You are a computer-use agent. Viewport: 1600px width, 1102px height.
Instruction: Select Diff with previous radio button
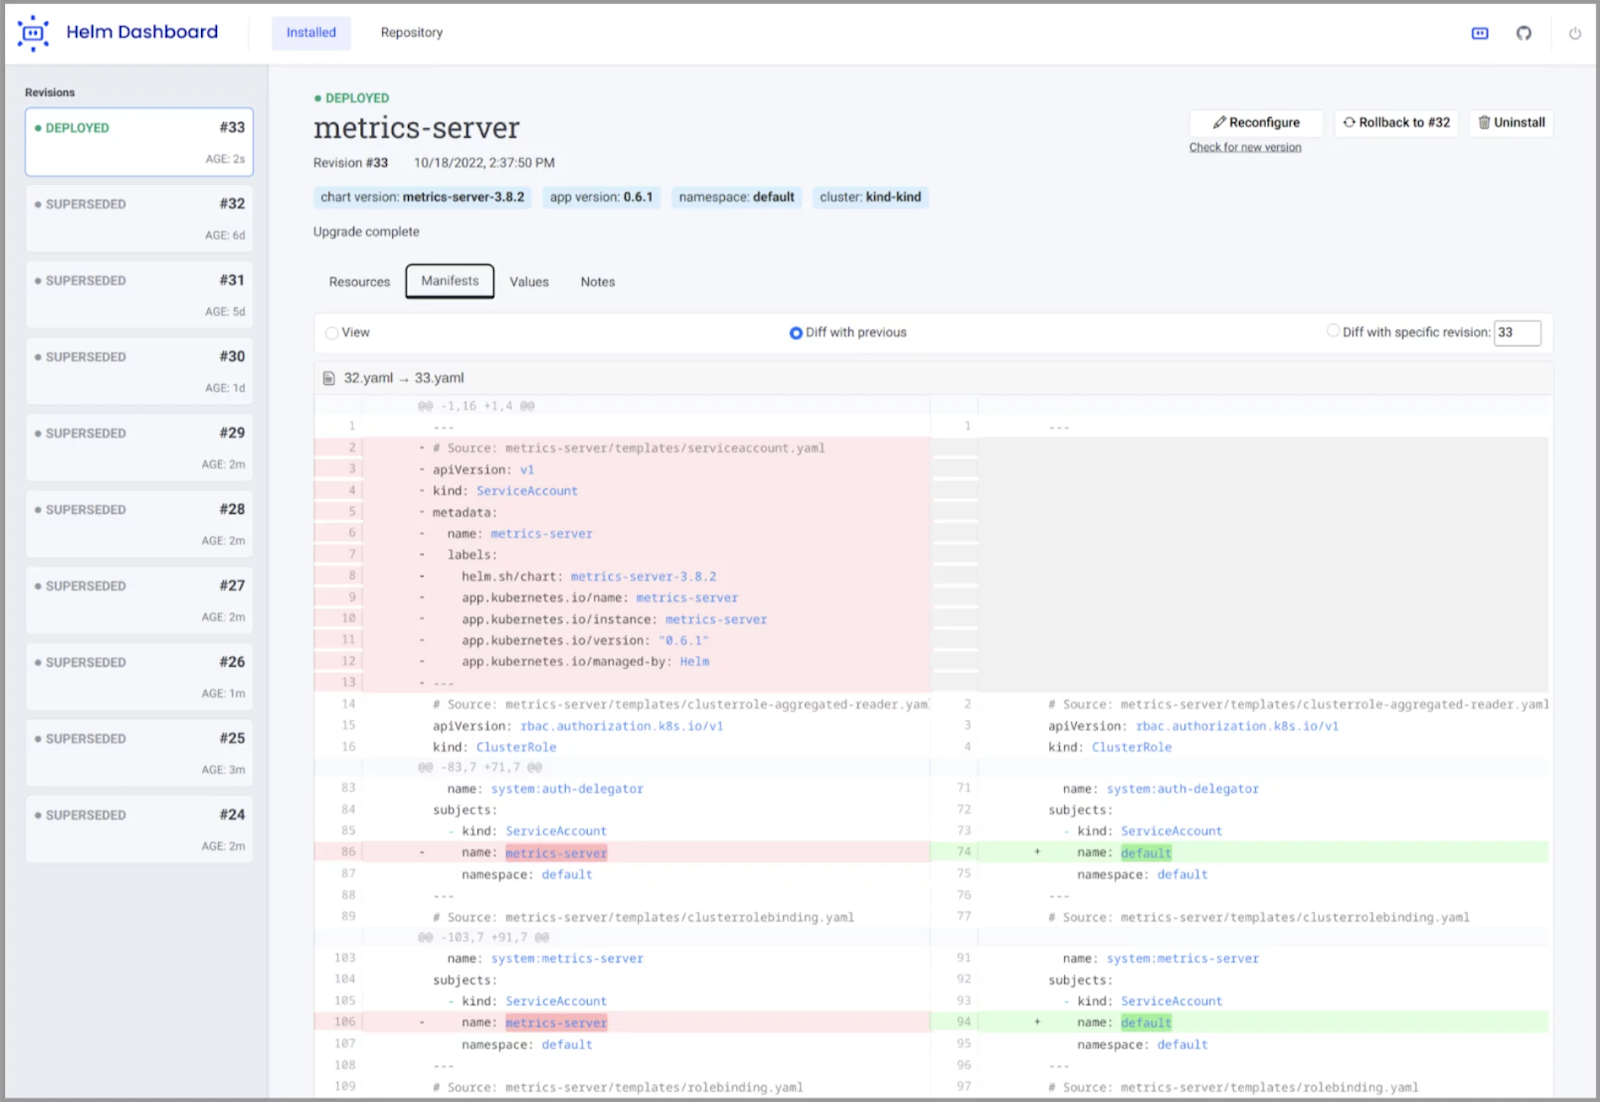796,333
